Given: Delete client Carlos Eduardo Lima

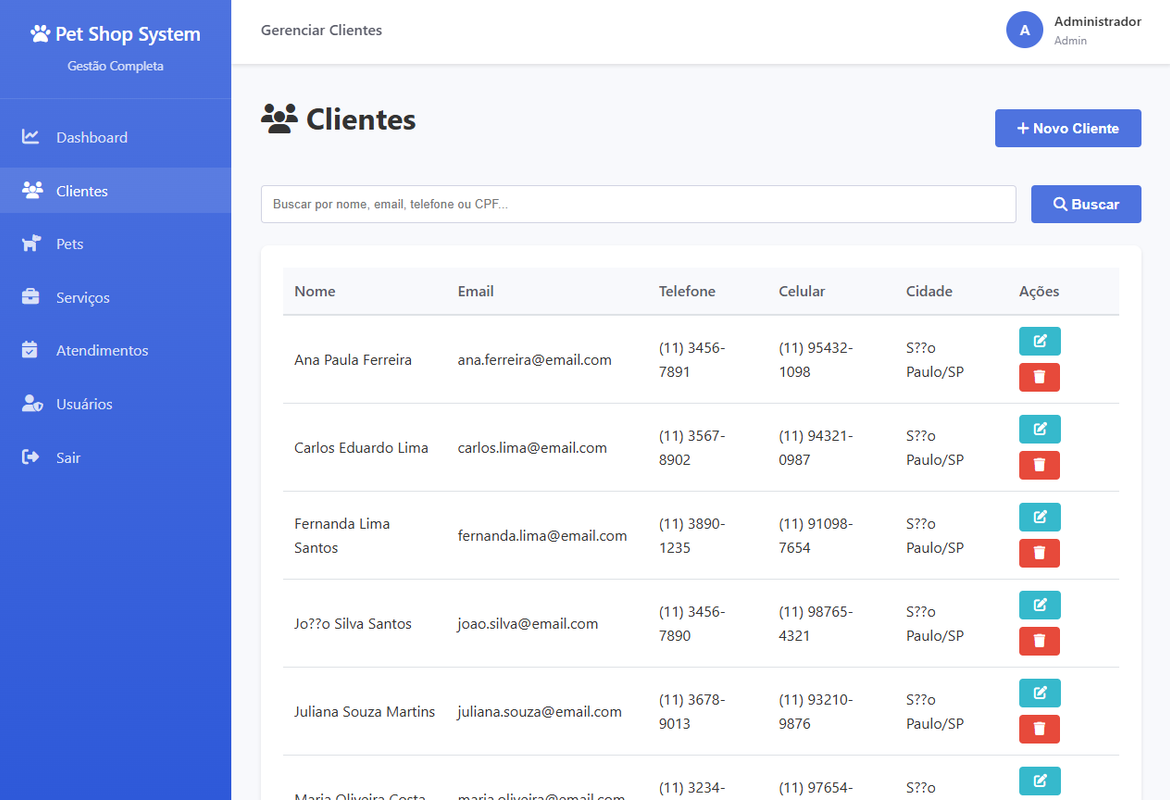Looking at the screenshot, I should 1039,465.
